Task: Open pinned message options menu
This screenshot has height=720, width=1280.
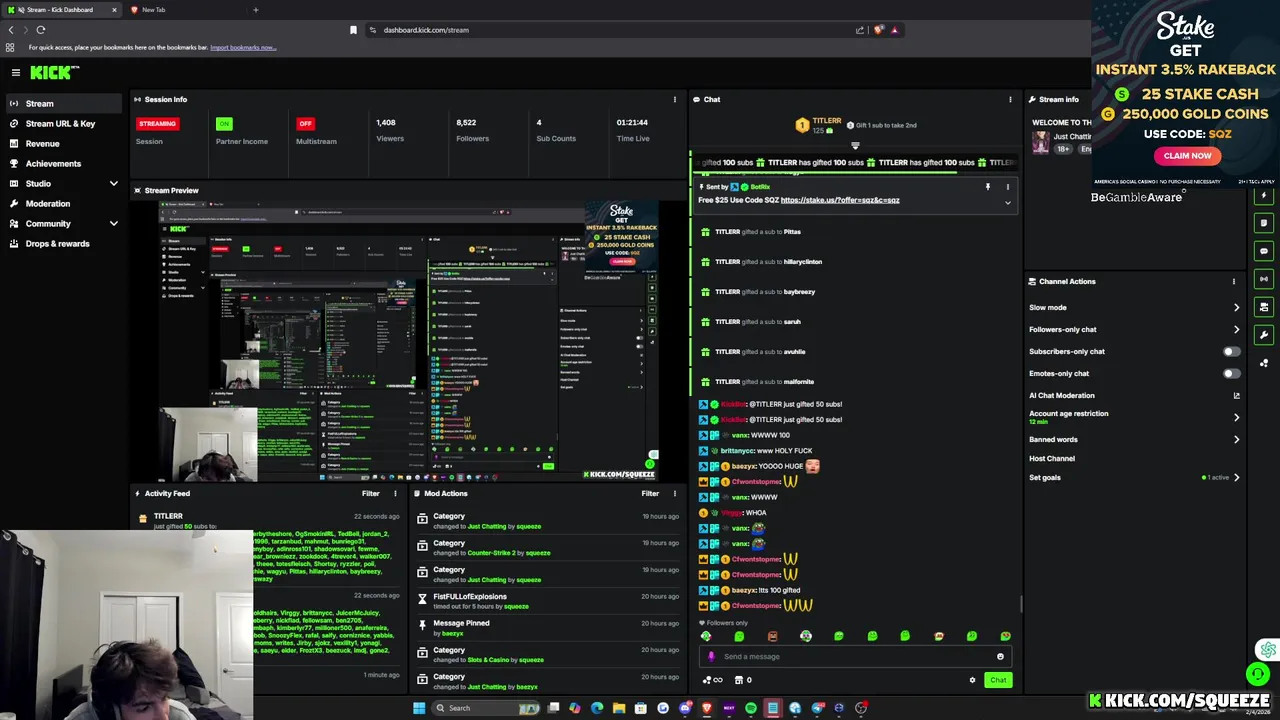Action: tap(1007, 187)
